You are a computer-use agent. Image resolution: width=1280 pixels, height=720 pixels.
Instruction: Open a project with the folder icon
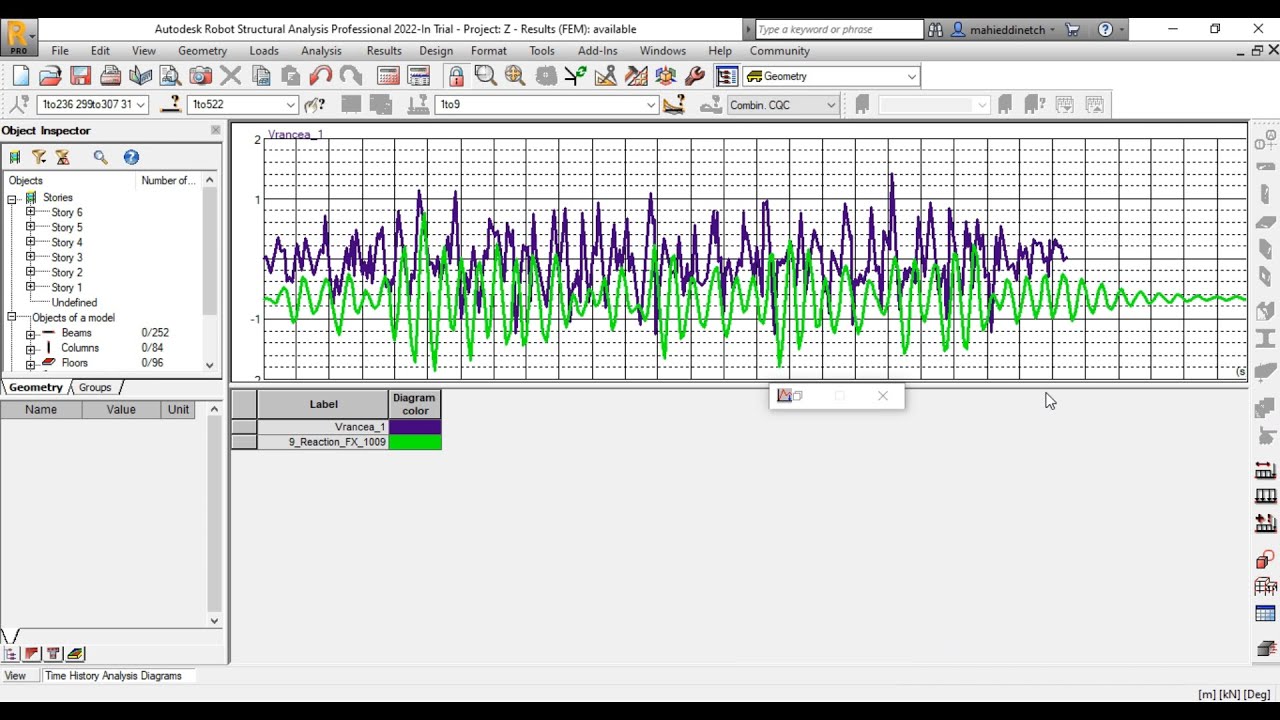(x=50, y=76)
